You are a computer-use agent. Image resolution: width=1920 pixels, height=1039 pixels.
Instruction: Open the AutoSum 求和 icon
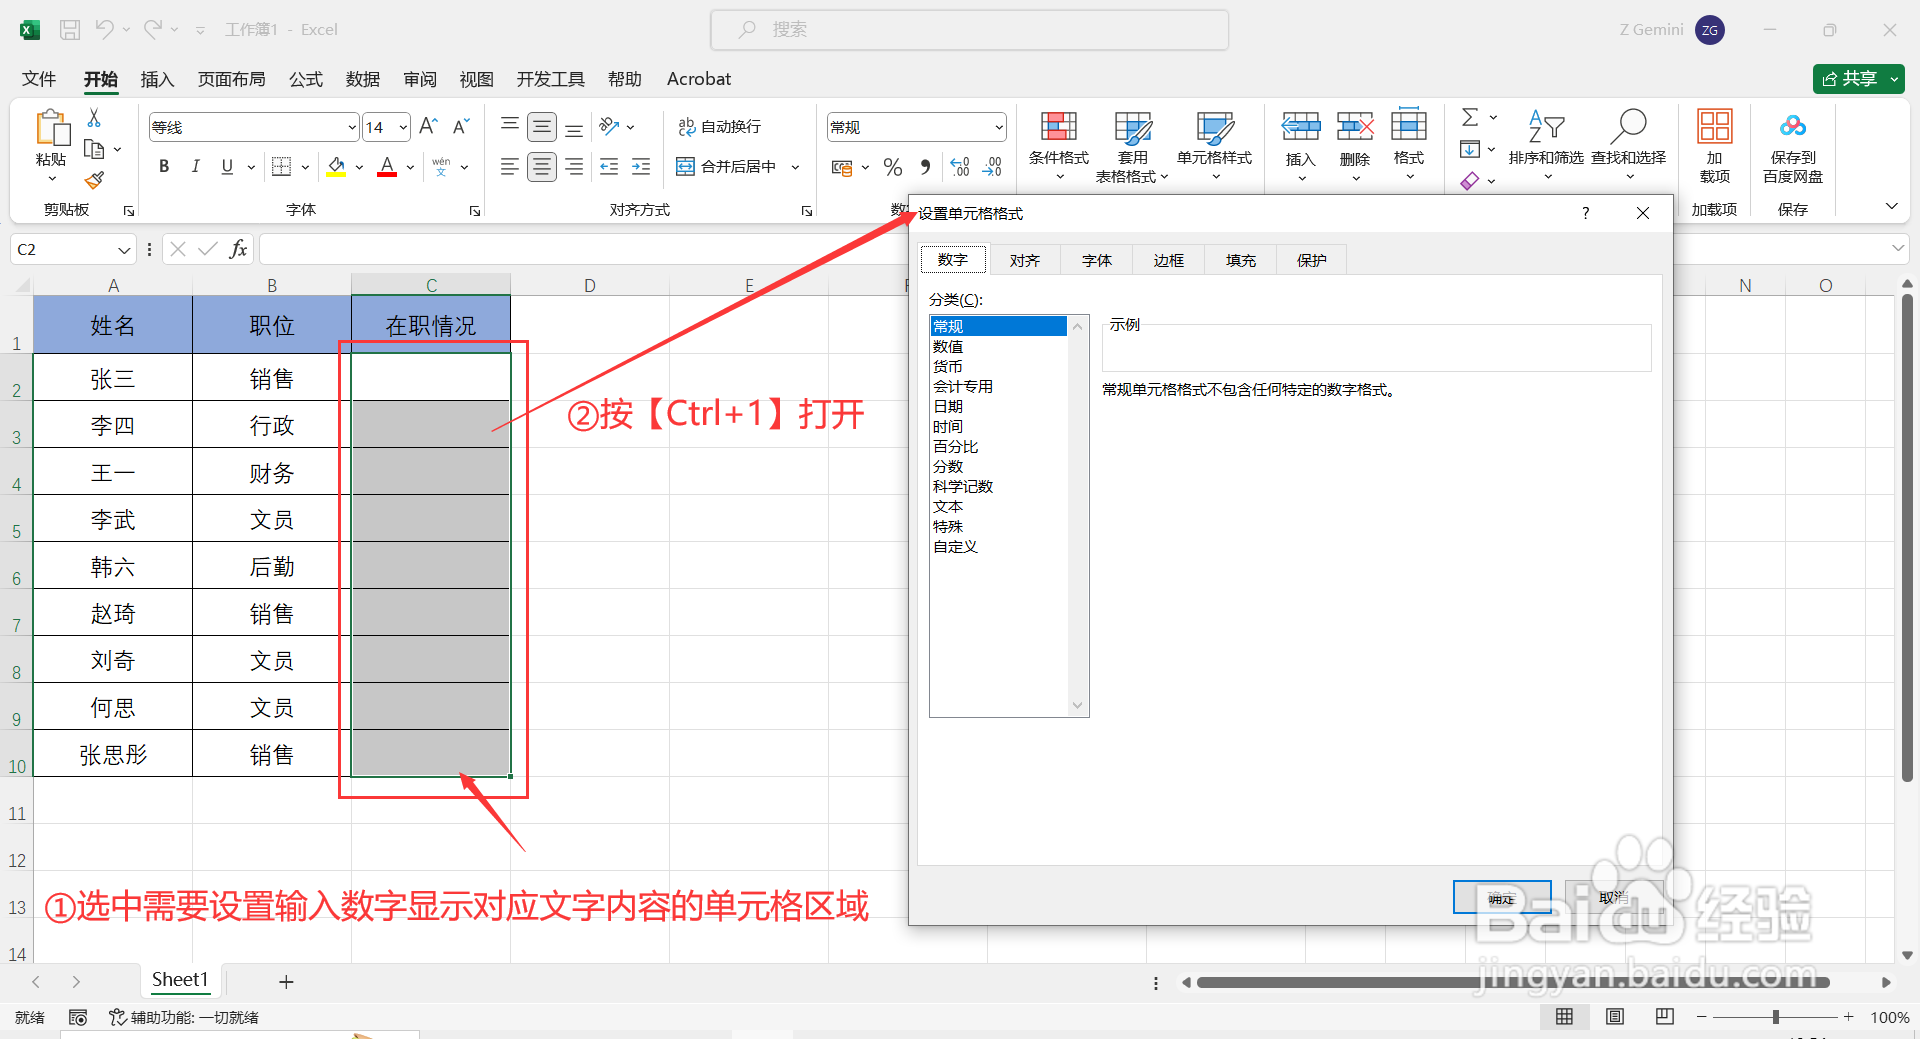coord(1470,117)
